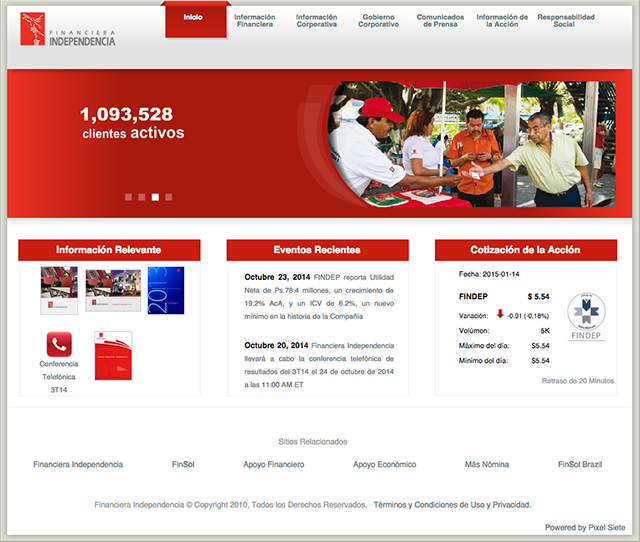Click the Fecha: 2015-01-14 text
The height and width of the screenshot is (542, 640).
coord(489,274)
